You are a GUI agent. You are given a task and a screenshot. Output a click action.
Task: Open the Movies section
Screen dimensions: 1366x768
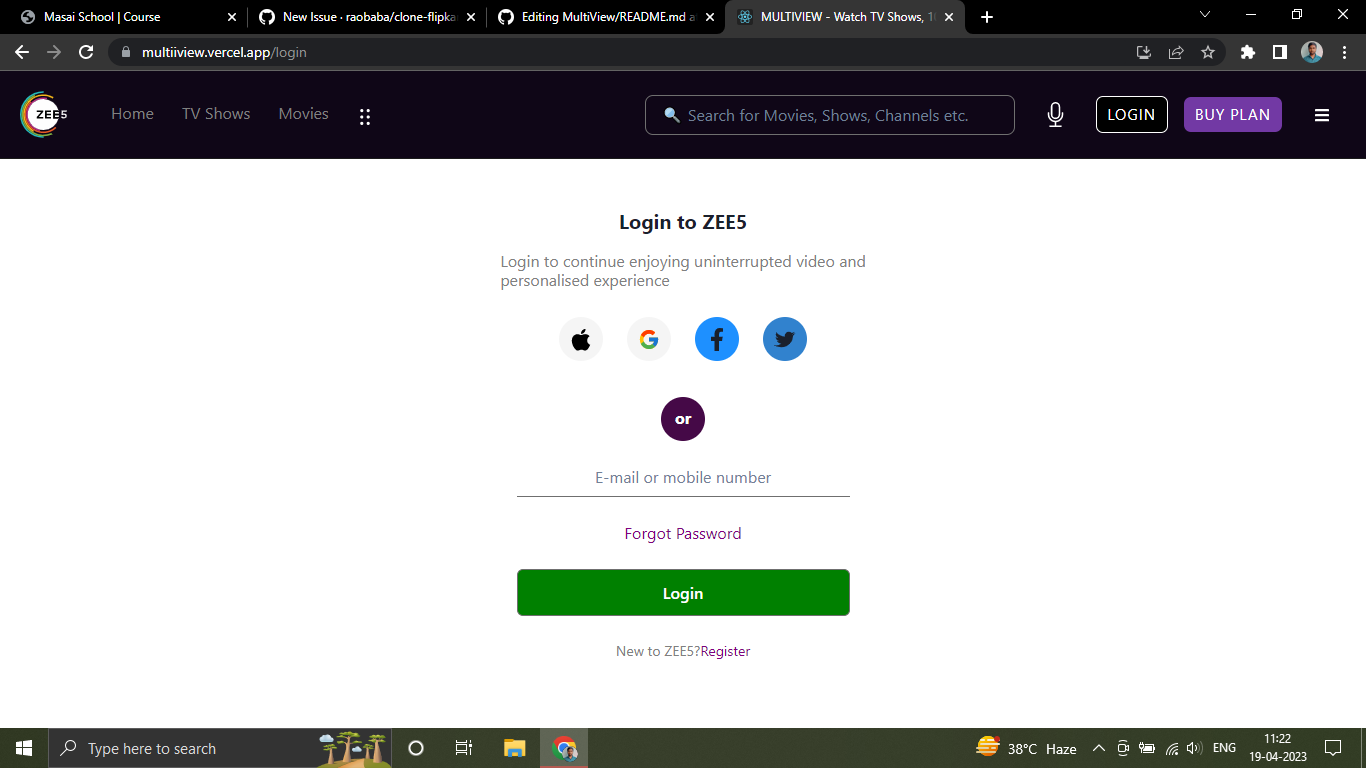(x=303, y=114)
